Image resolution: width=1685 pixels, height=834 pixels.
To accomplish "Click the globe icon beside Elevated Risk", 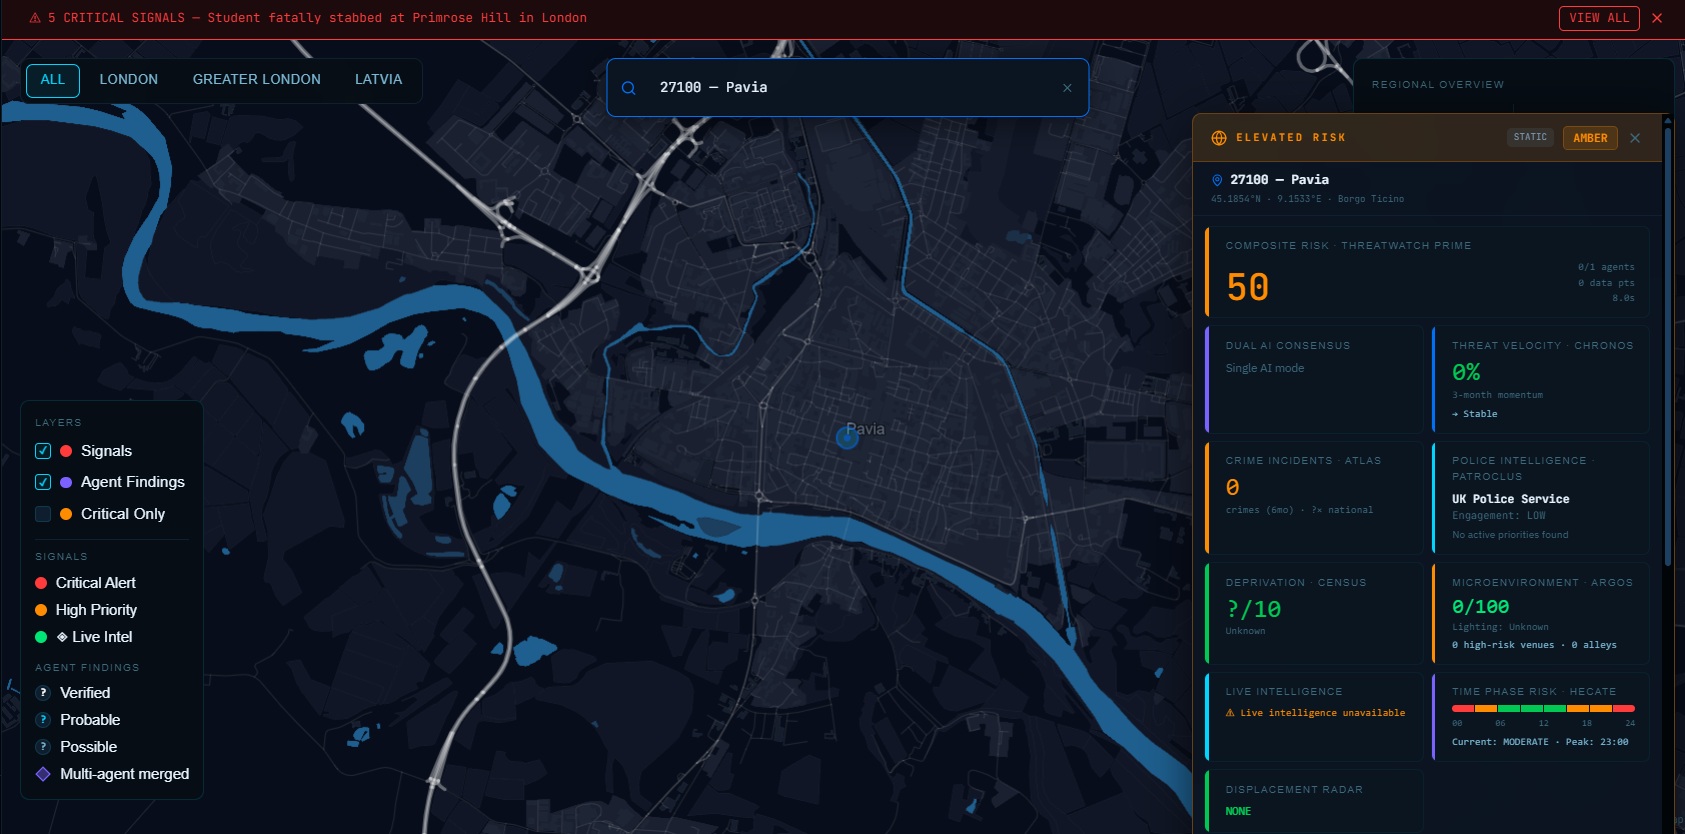I will point(1219,138).
